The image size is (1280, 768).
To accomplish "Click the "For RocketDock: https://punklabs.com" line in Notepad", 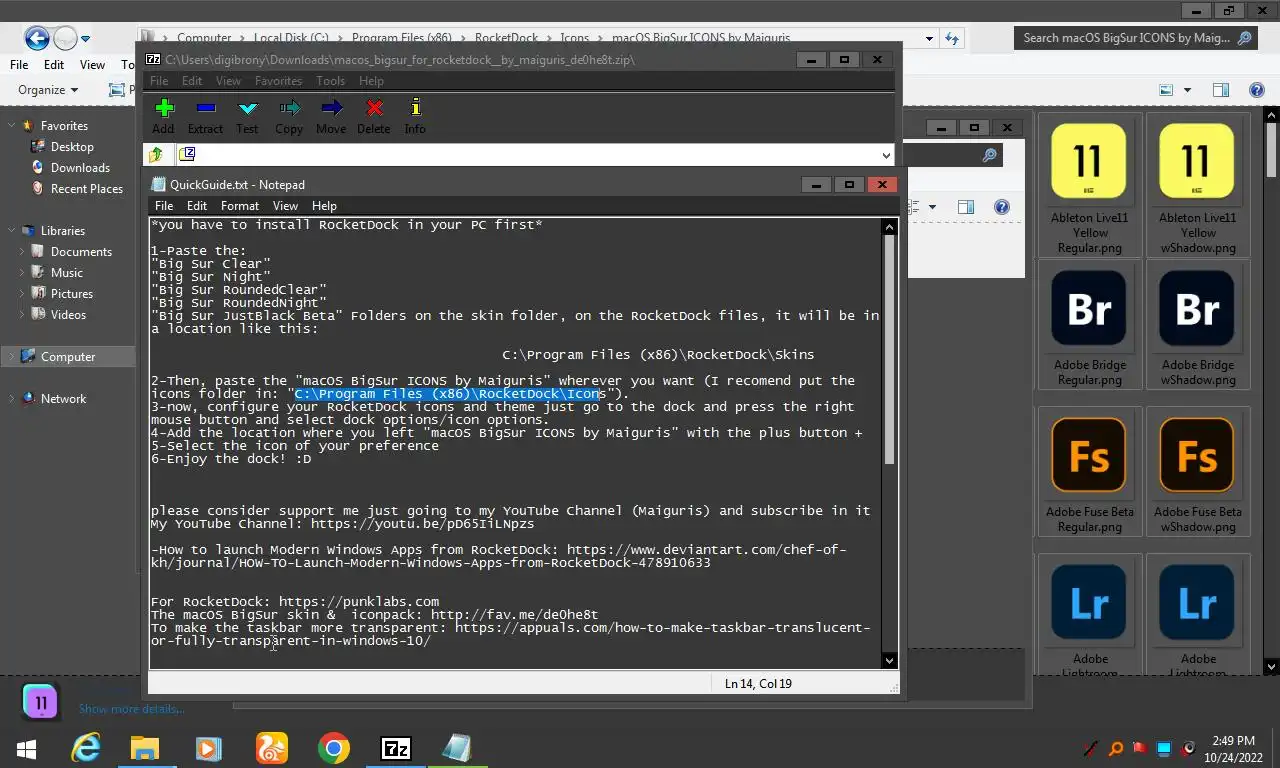I will click(295, 601).
